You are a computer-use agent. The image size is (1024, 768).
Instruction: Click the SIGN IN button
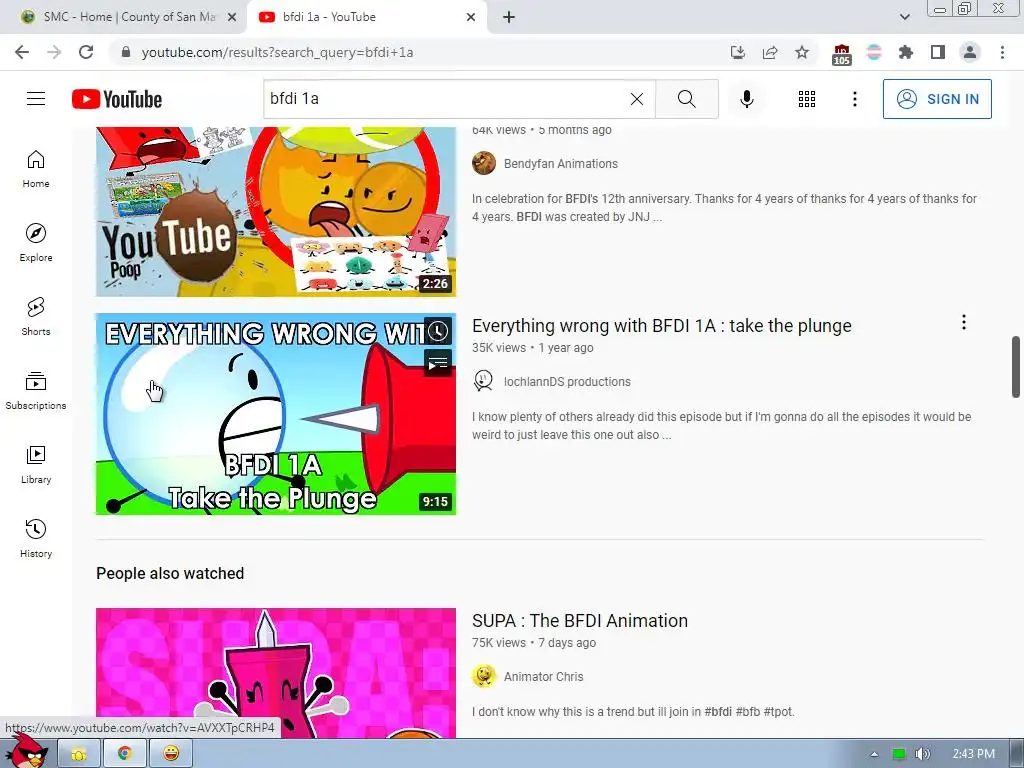[x=937, y=99]
